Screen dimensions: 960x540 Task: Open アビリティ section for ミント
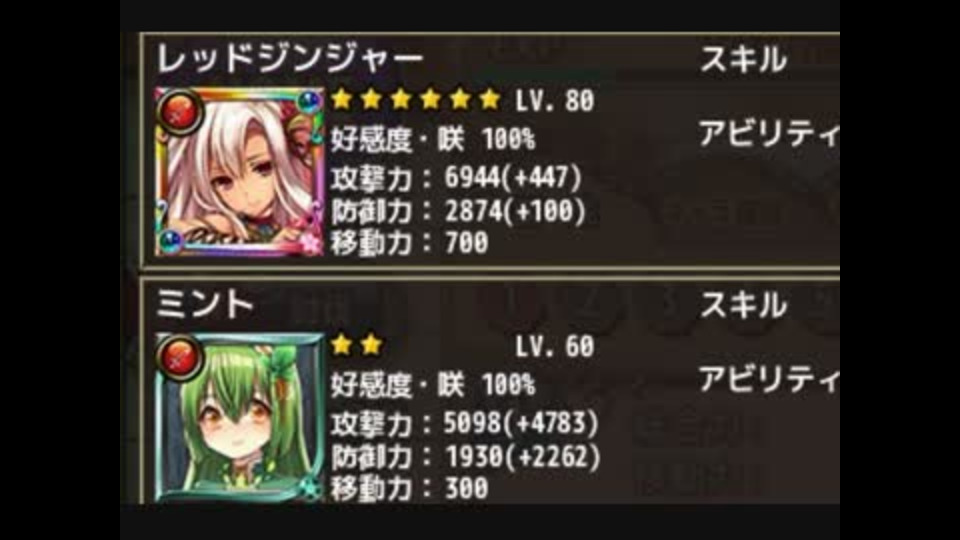coord(769,379)
